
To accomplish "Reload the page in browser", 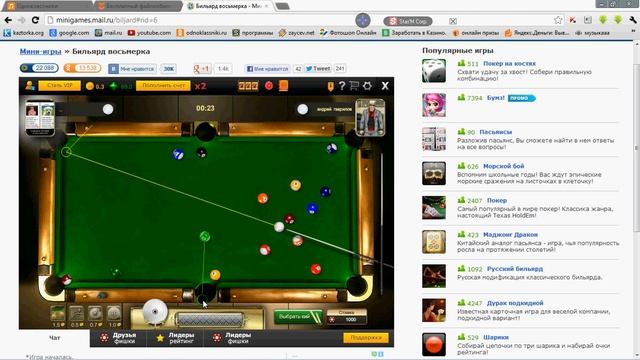I will tap(35, 20).
